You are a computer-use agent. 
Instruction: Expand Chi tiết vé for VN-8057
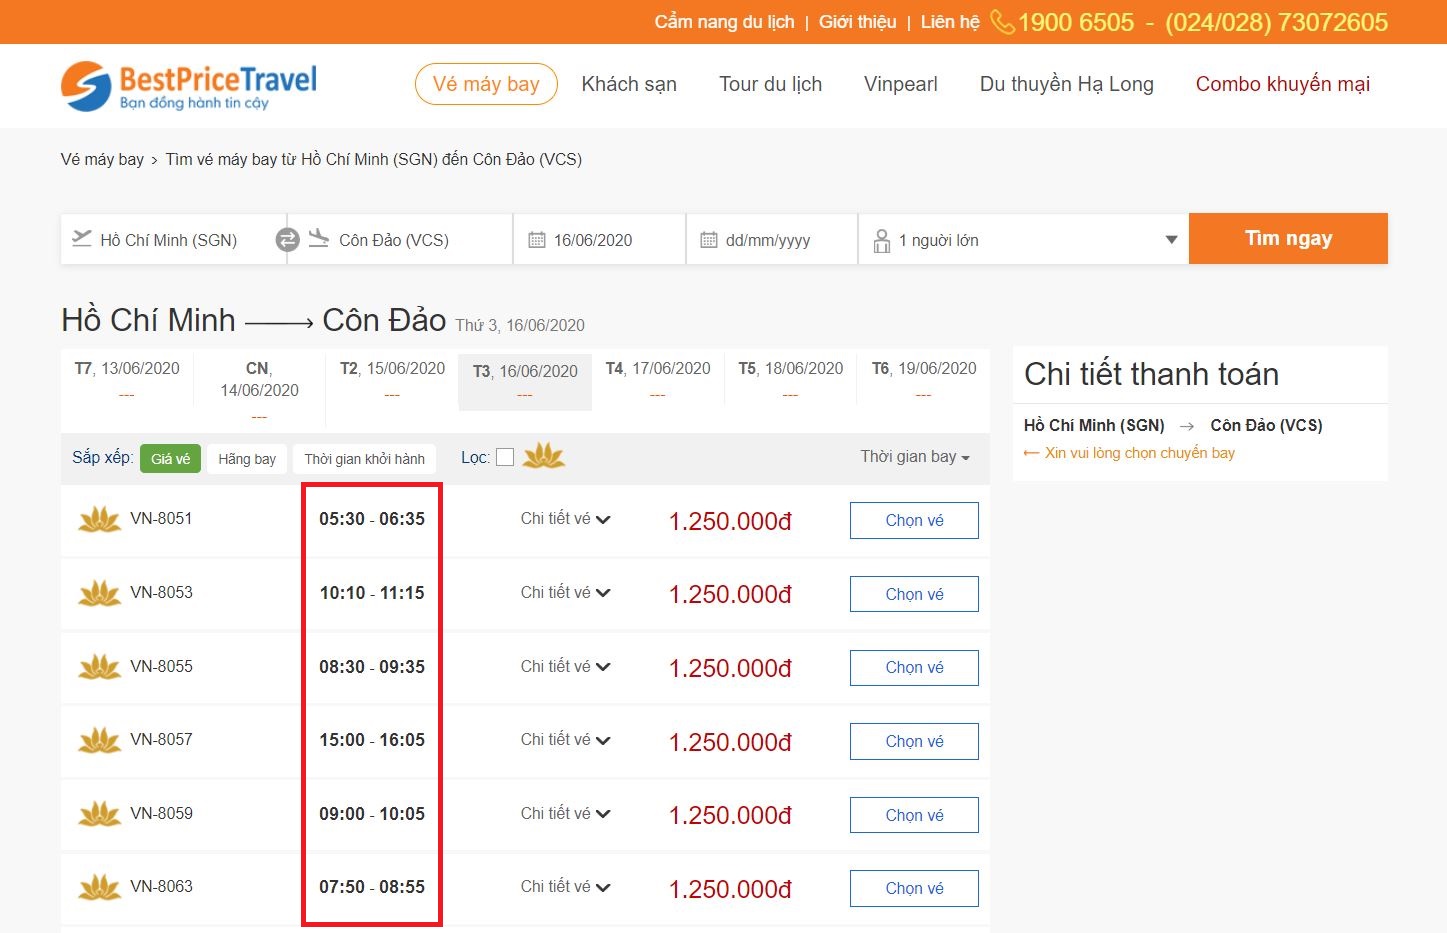(x=565, y=740)
